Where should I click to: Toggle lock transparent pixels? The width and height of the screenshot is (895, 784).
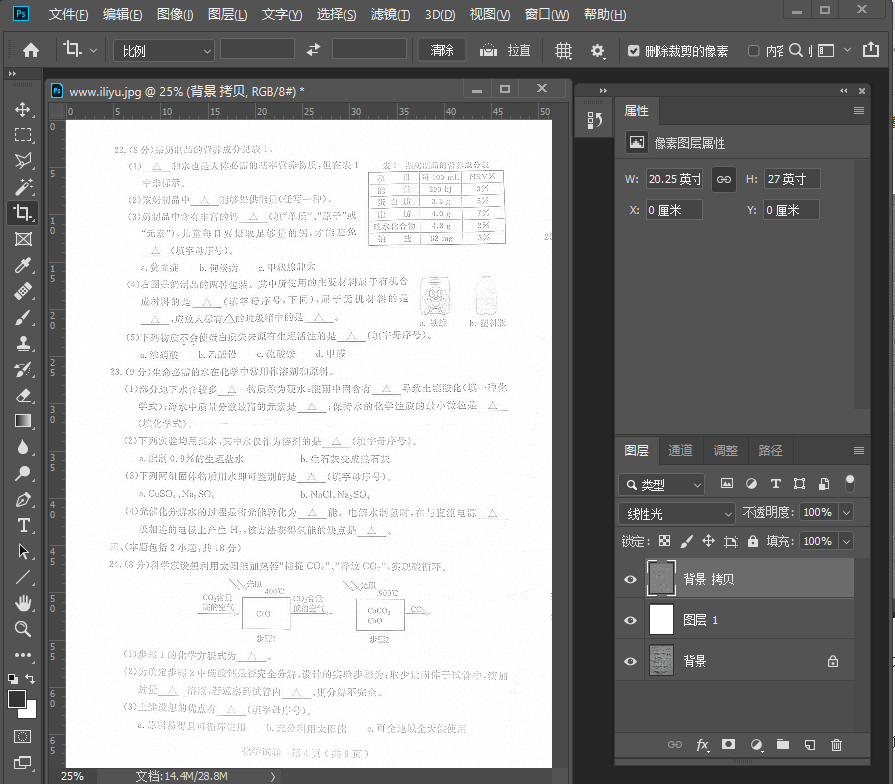tap(664, 541)
